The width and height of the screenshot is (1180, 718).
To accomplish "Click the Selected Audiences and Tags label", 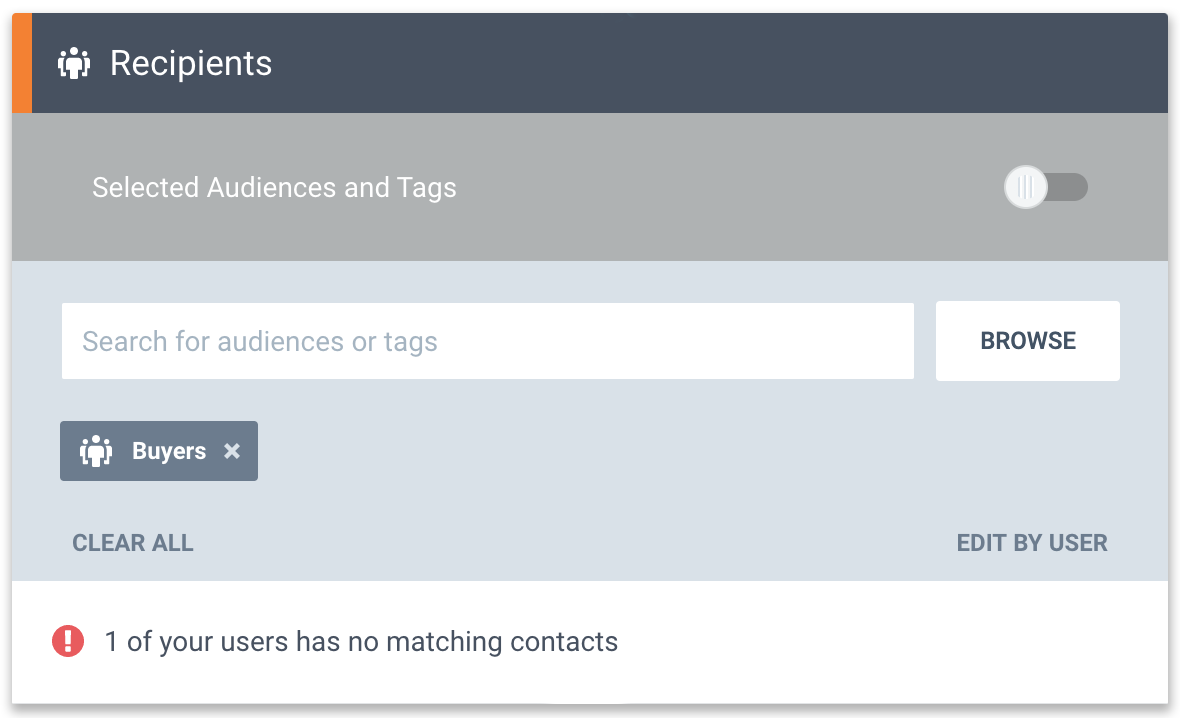I will coord(274,187).
